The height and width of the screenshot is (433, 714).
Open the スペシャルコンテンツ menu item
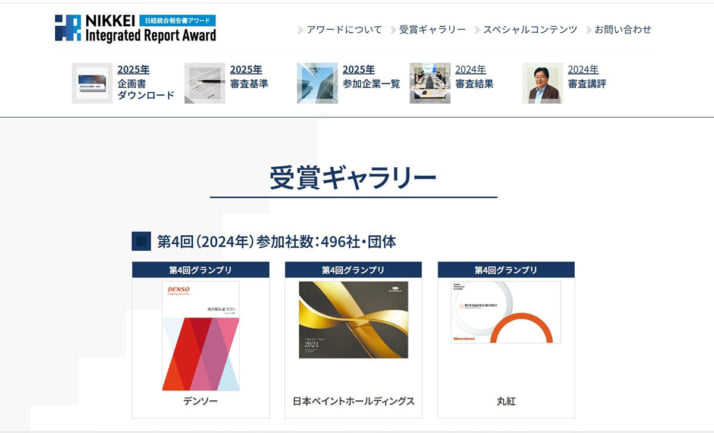point(530,30)
